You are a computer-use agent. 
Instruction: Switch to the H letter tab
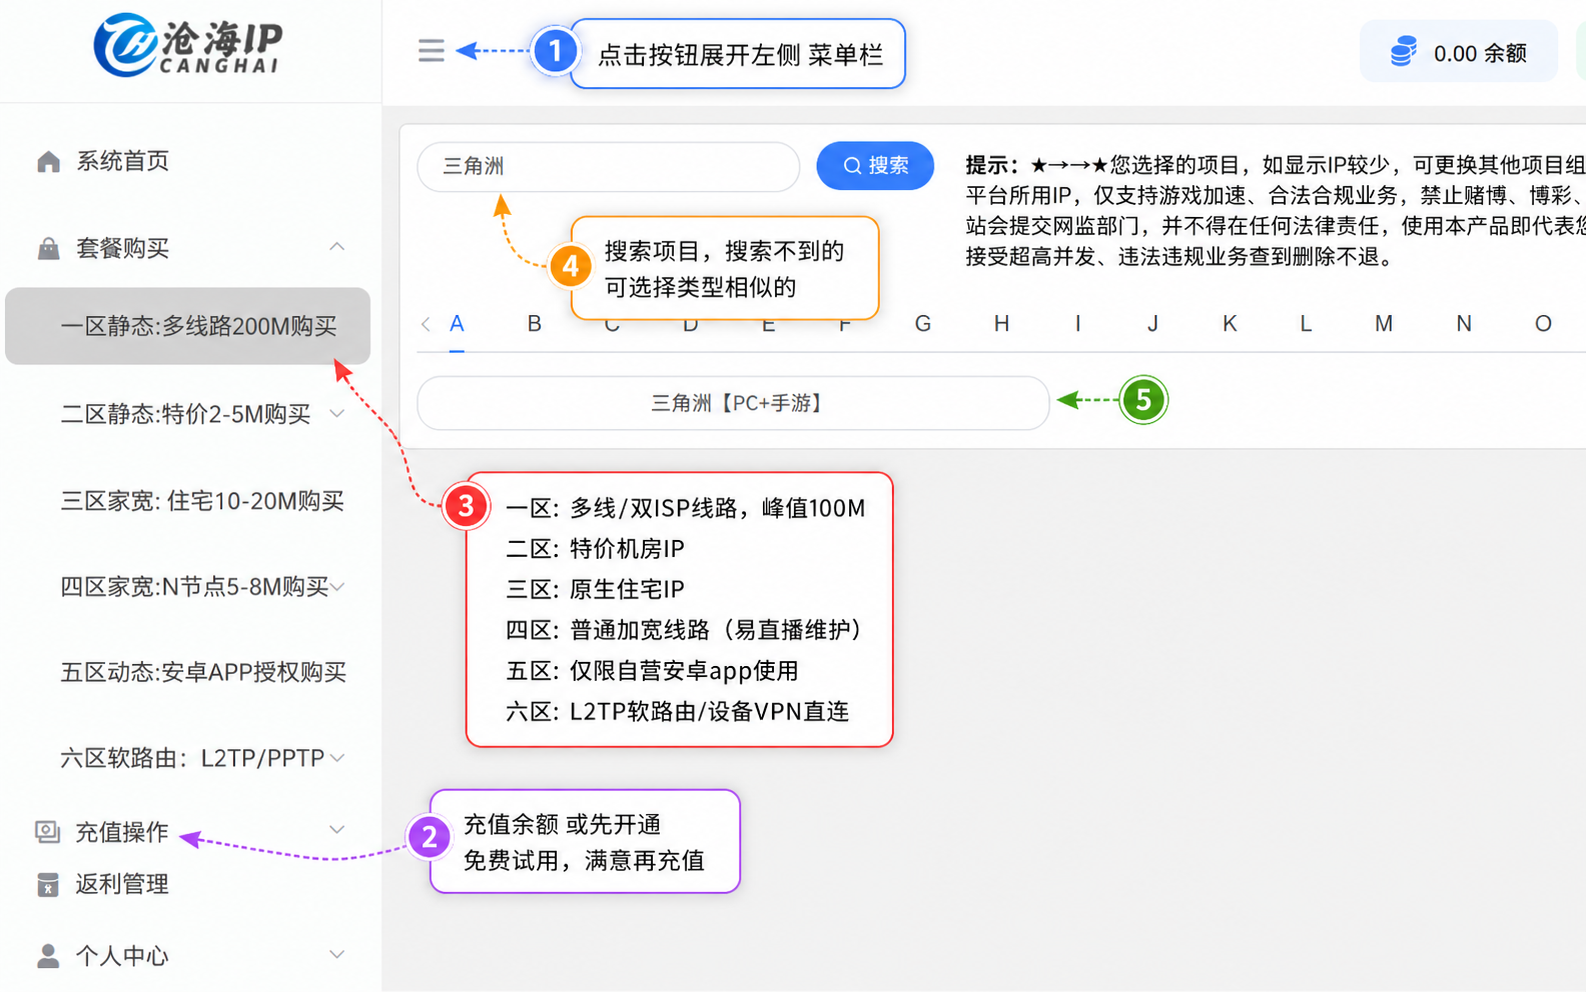pyautogui.click(x=1001, y=324)
